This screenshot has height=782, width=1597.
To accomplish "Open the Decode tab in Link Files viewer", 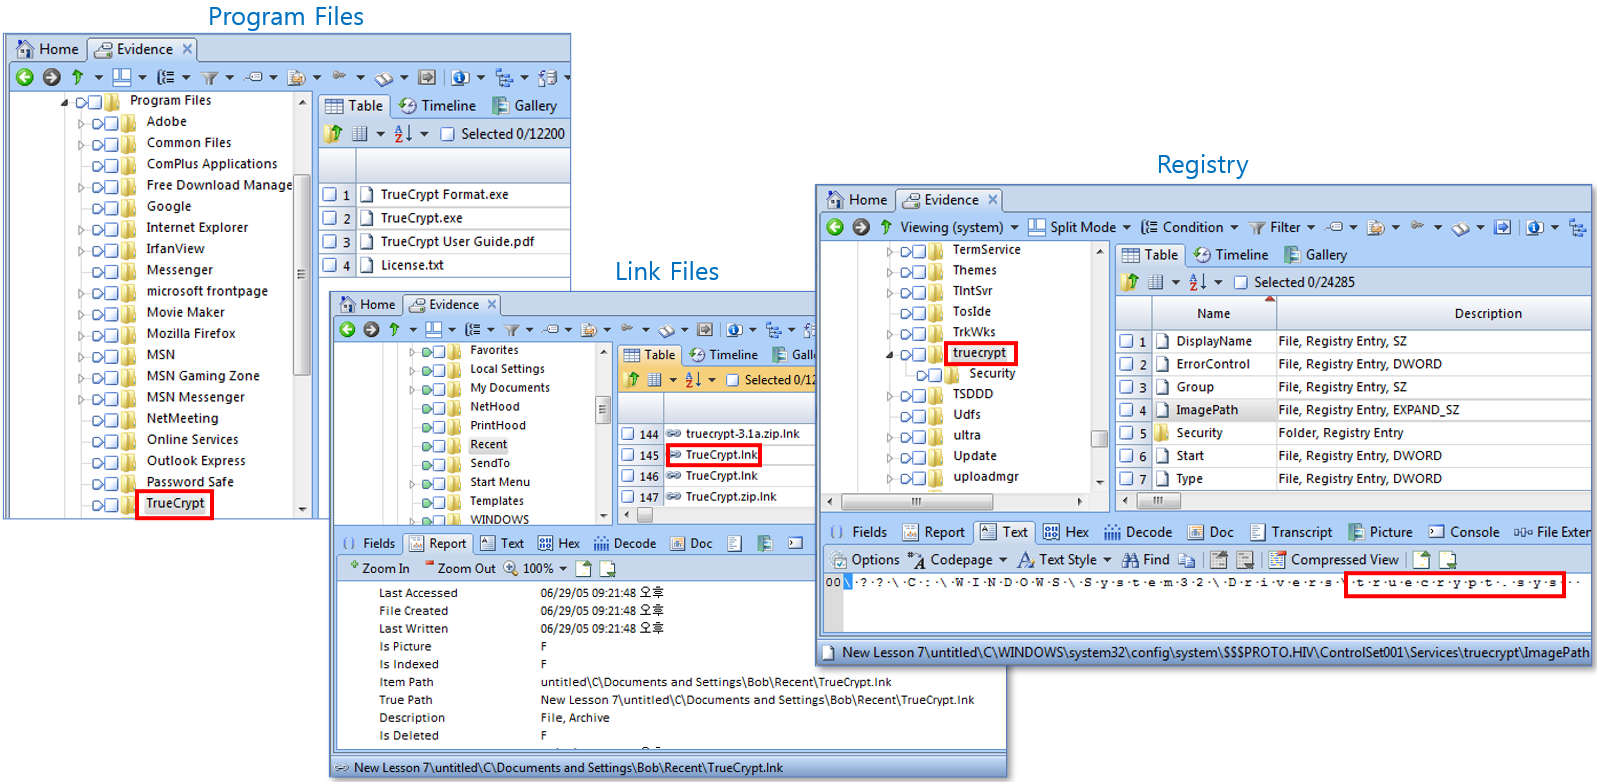I will click(625, 543).
